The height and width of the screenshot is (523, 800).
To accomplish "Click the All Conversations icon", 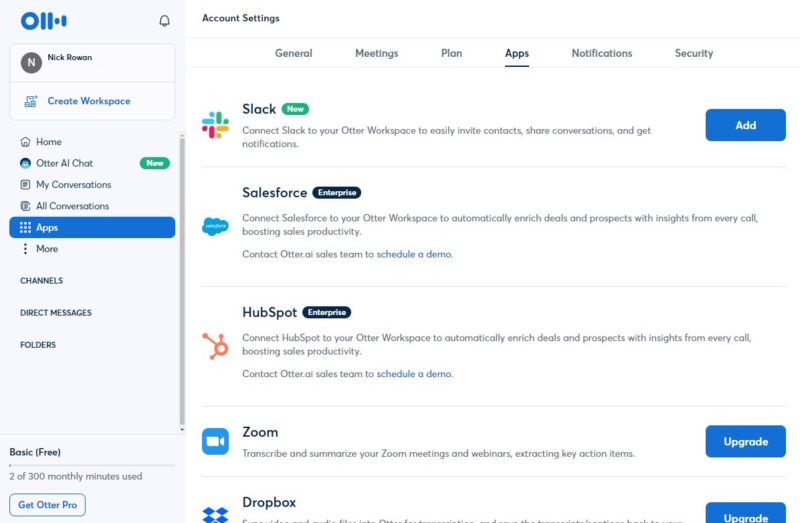I will click(x=25, y=206).
